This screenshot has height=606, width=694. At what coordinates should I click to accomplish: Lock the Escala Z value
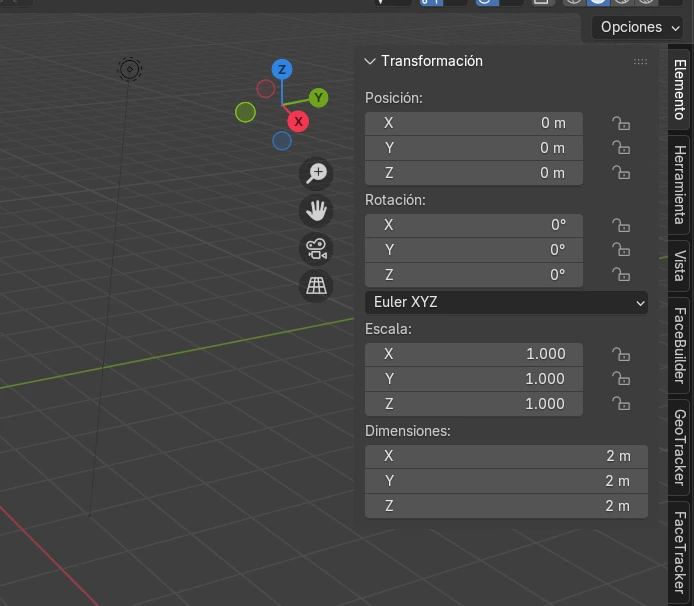[621, 404]
